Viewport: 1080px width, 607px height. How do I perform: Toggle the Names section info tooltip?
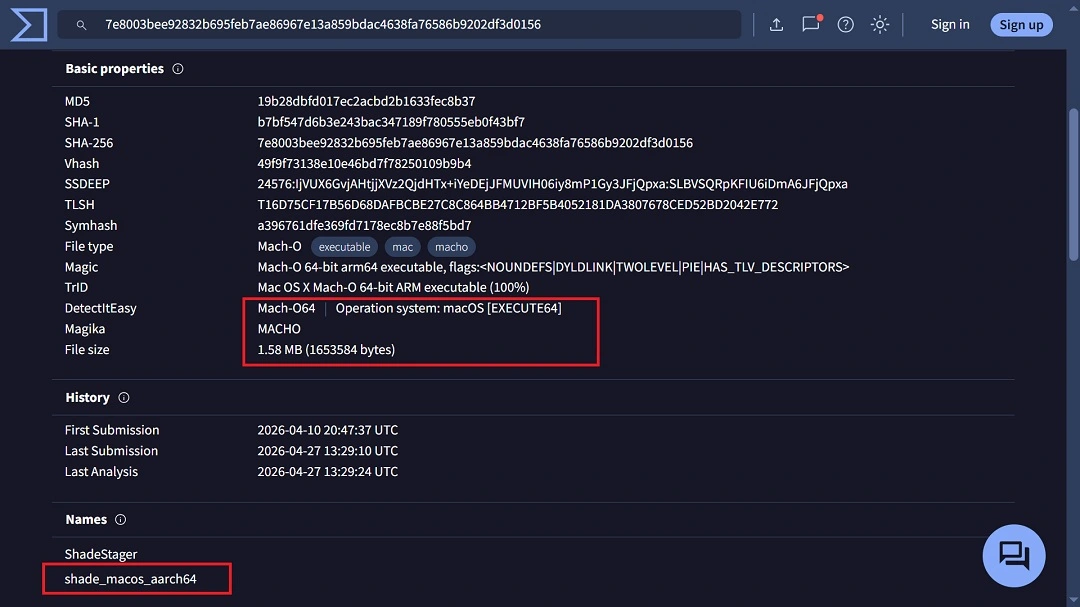click(x=120, y=519)
